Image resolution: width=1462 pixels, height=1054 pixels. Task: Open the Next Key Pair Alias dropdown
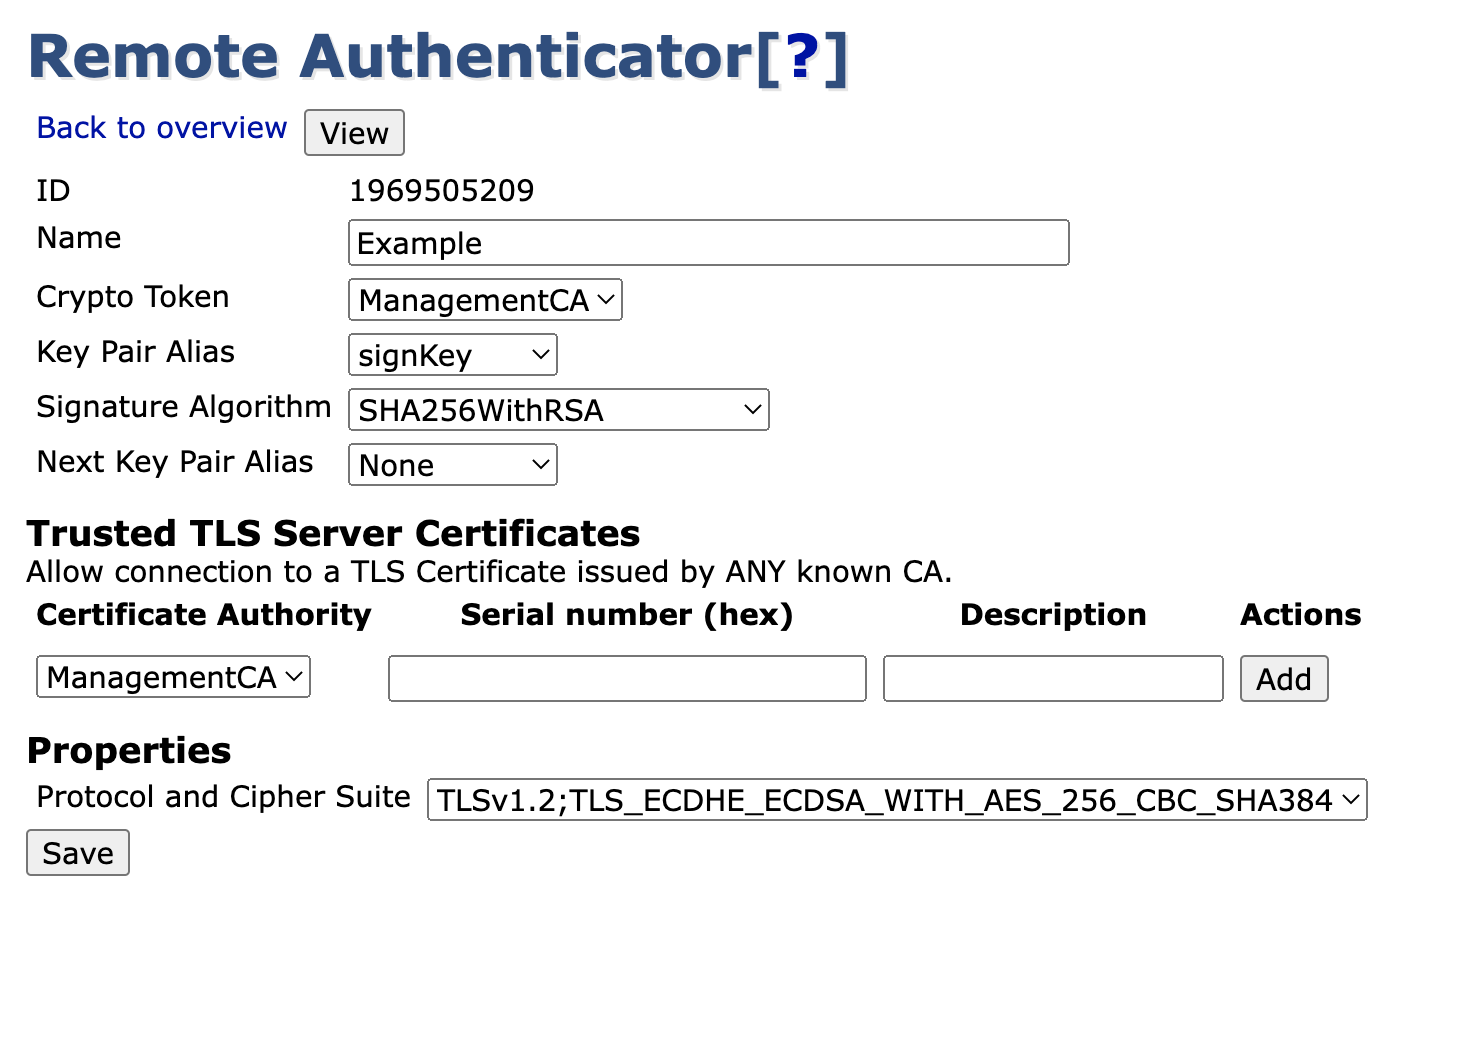point(452,464)
